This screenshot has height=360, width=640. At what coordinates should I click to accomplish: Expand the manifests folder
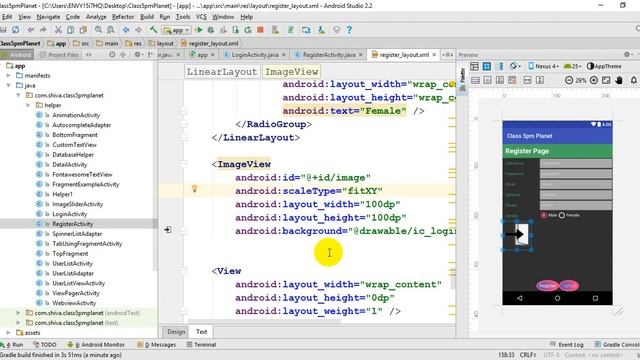[9, 76]
